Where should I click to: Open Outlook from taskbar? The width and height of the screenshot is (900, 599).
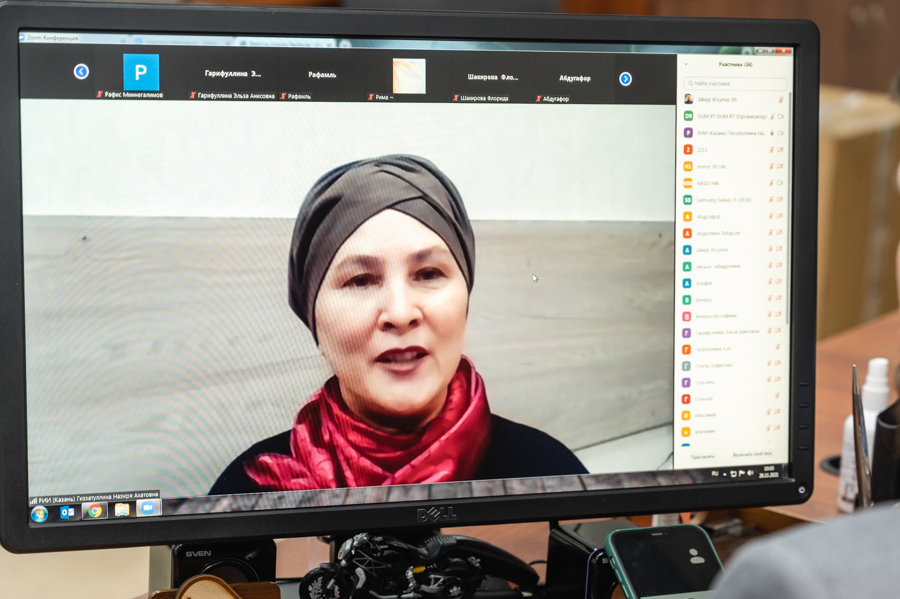67,512
